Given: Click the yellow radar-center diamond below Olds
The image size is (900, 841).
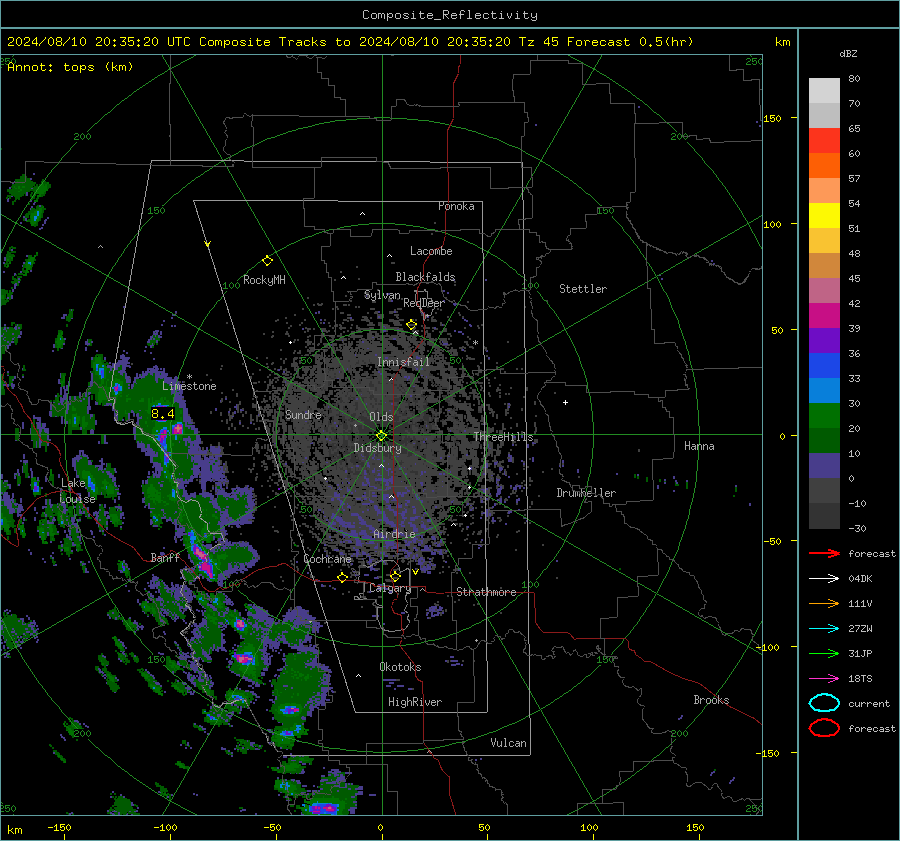Looking at the screenshot, I should [x=381, y=436].
